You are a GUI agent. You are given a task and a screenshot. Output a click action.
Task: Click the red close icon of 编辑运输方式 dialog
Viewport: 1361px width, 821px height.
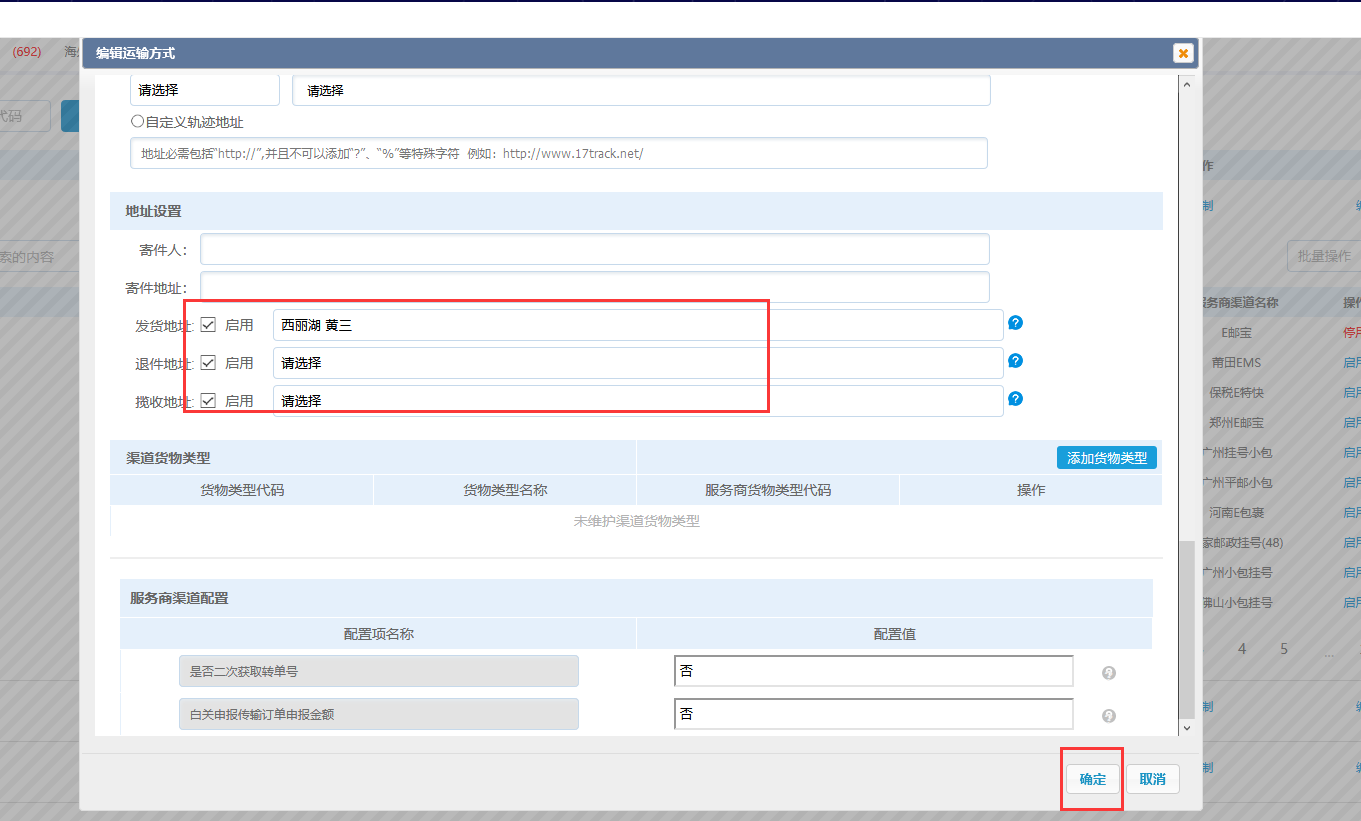(x=1183, y=53)
